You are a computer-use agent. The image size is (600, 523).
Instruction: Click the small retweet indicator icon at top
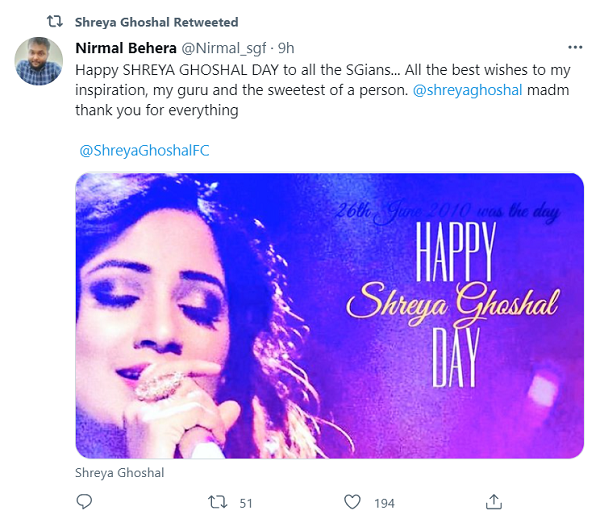pyautogui.click(x=56, y=21)
